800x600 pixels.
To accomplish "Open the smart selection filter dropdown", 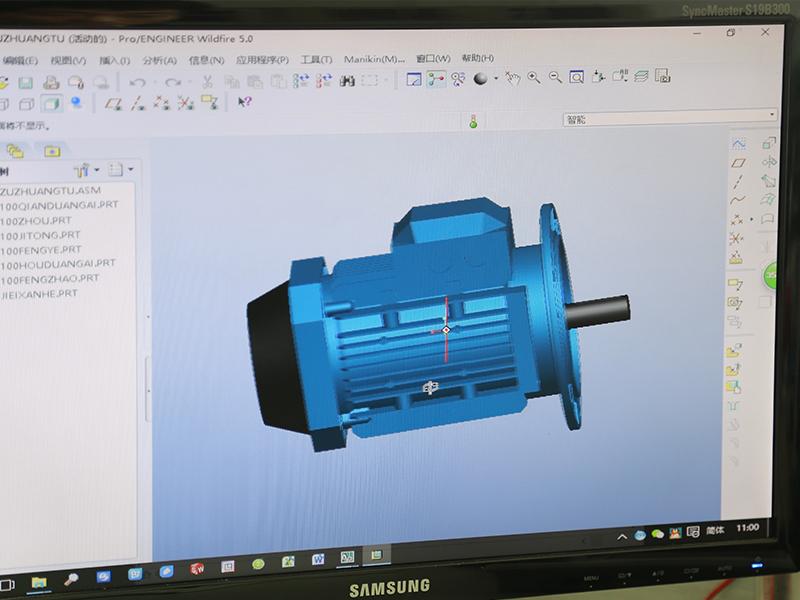I will click(771, 119).
